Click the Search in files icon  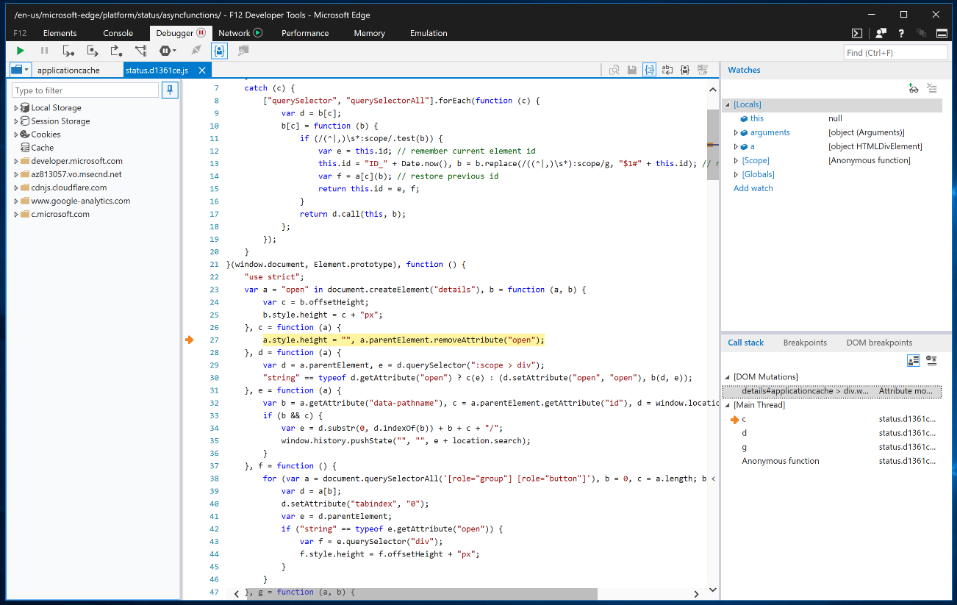coord(614,68)
